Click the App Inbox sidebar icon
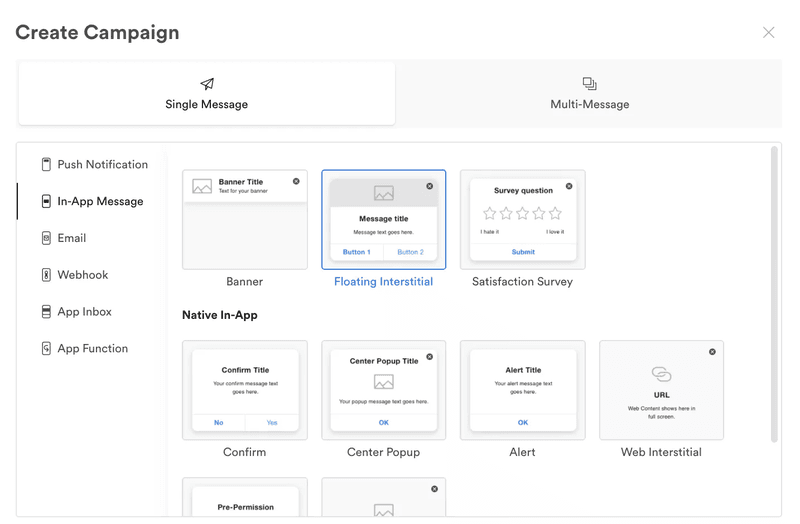The width and height of the screenshot is (800, 524). tap(46, 312)
